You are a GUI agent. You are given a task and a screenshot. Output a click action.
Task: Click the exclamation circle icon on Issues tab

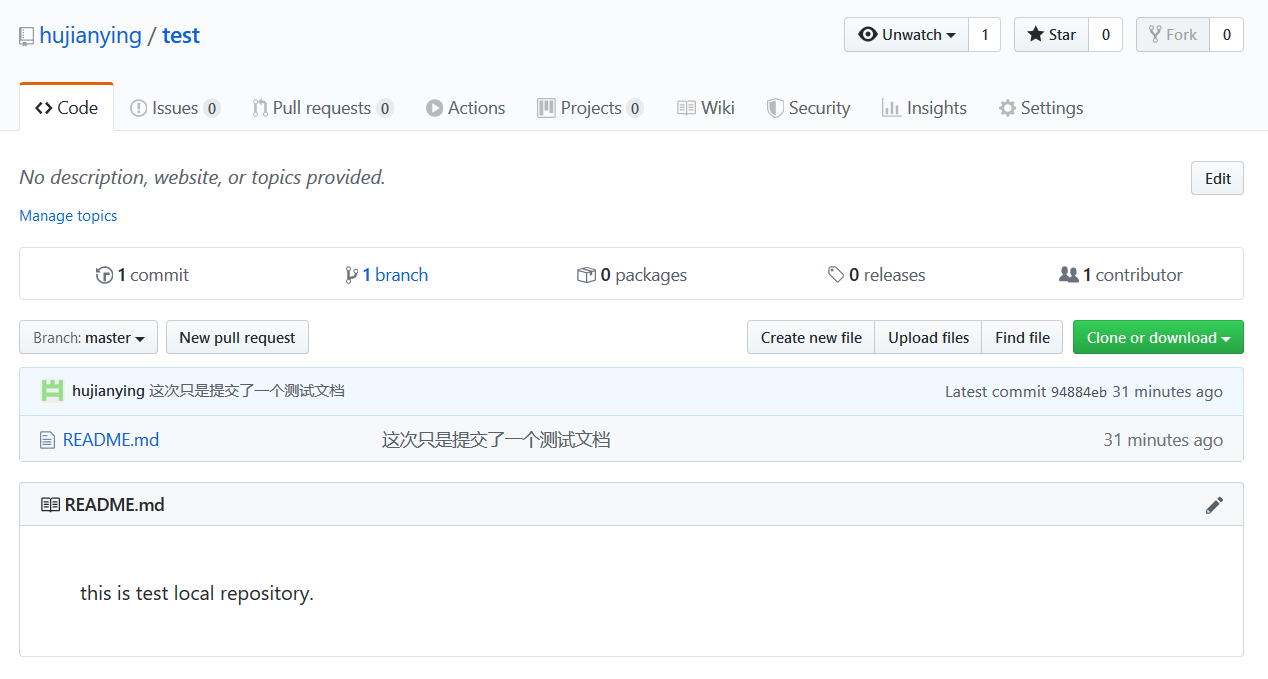pyautogui.click(x=139, y=108)
